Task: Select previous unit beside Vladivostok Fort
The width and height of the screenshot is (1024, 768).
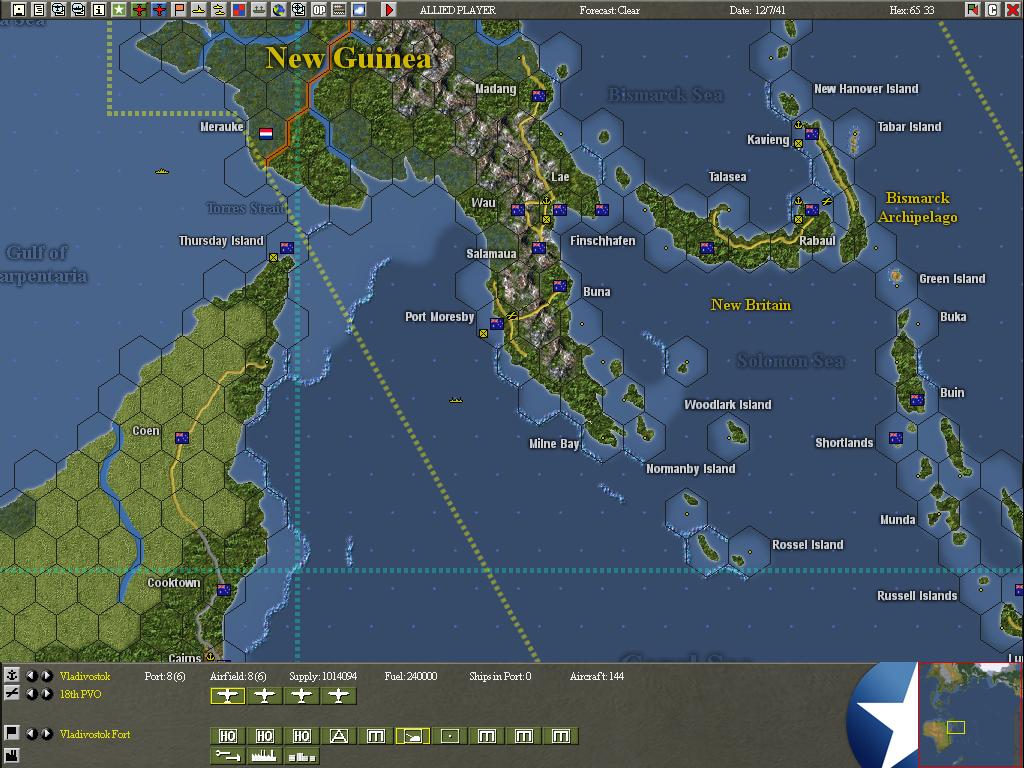Action: click(31, 733)
